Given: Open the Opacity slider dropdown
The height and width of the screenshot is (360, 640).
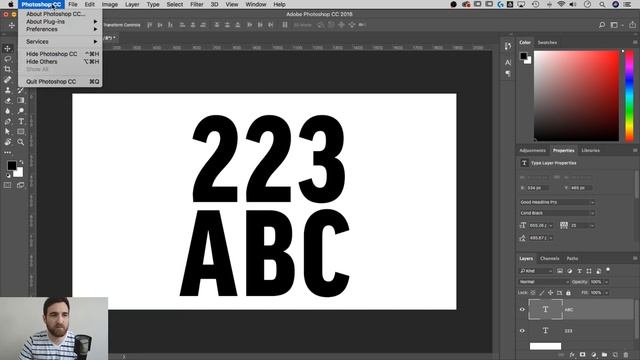Looking at the screenshot, I should coord(607,282).
